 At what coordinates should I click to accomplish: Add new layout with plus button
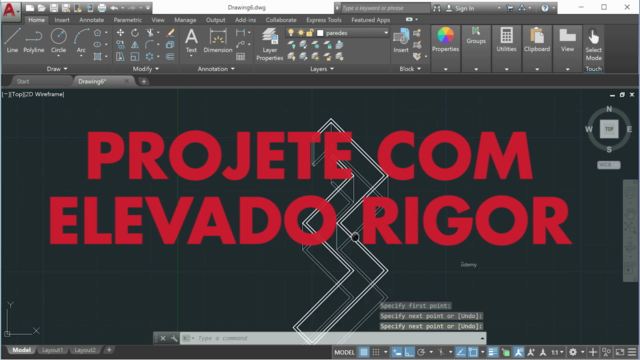[109, 350]
